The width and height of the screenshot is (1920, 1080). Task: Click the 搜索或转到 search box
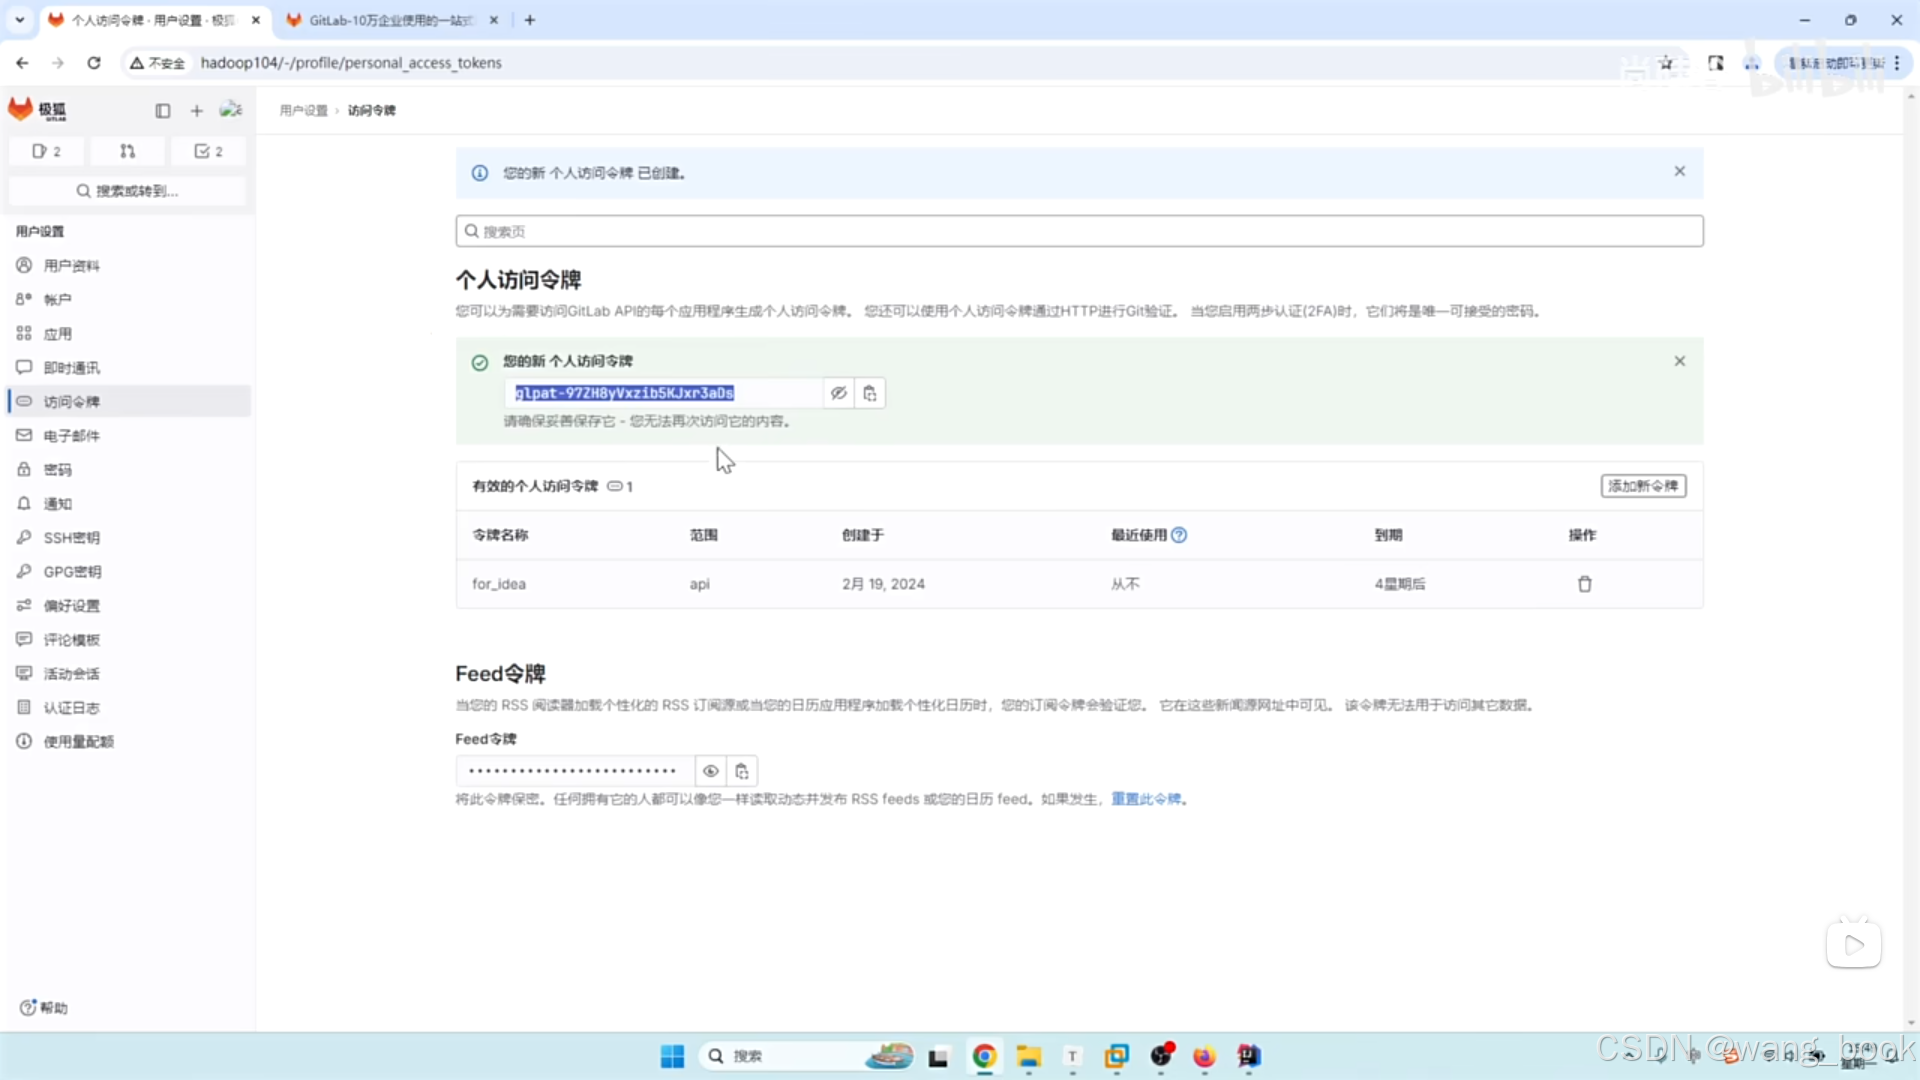127,190
